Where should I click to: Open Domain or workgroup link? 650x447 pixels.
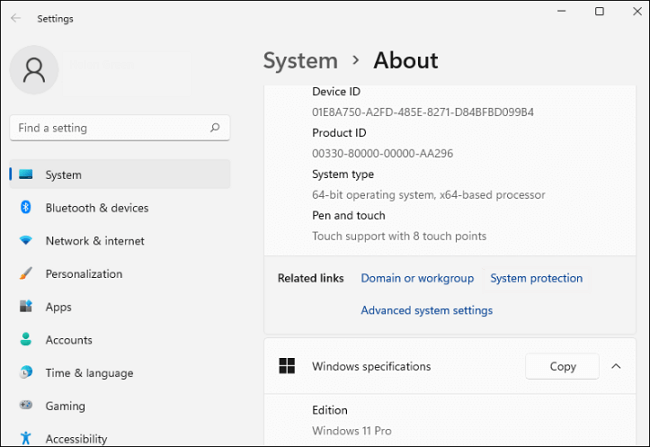(417, 278)
